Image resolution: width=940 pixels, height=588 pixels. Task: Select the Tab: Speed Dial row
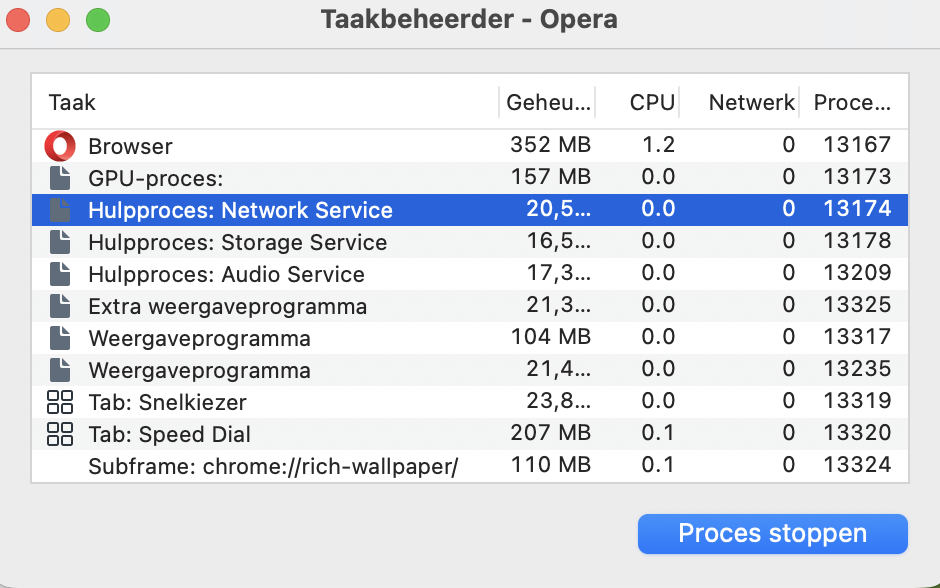[300, 433]
